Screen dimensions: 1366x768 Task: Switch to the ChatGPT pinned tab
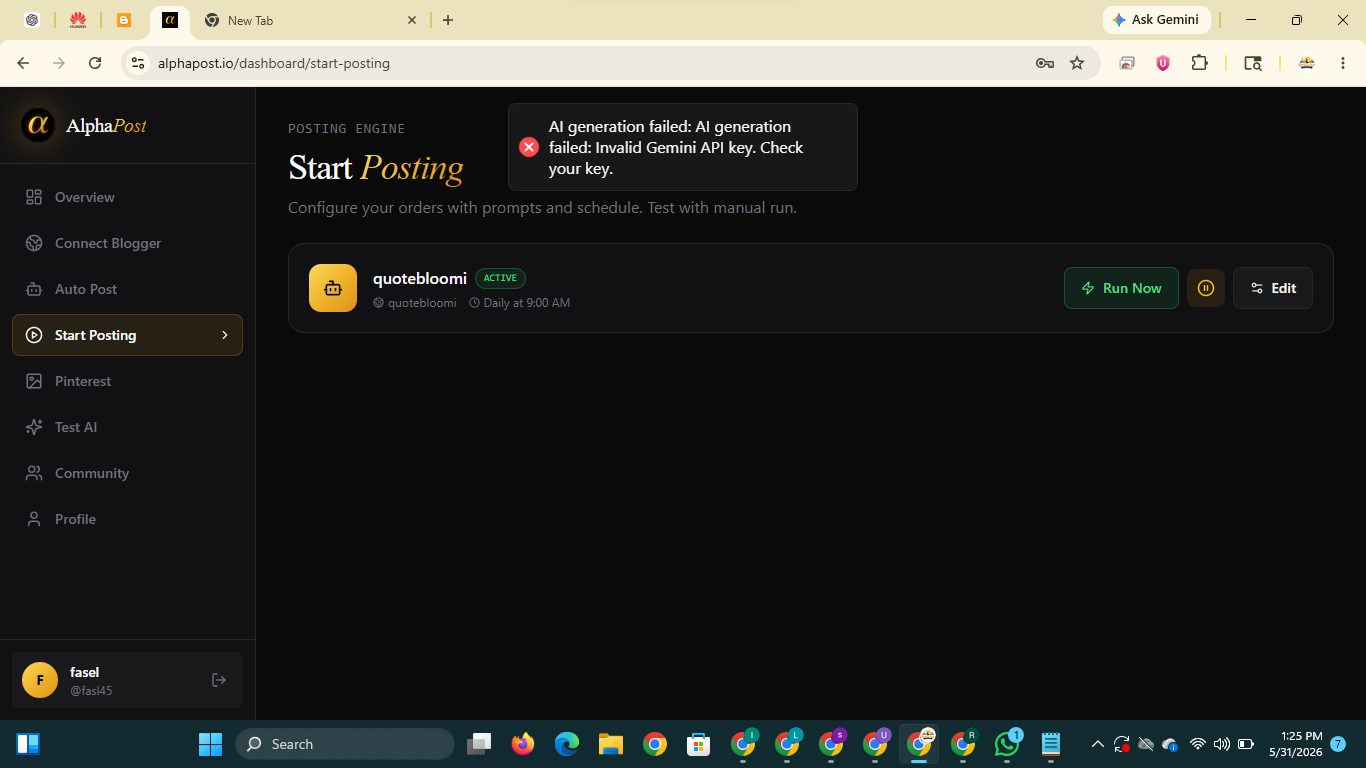[32, 20]
